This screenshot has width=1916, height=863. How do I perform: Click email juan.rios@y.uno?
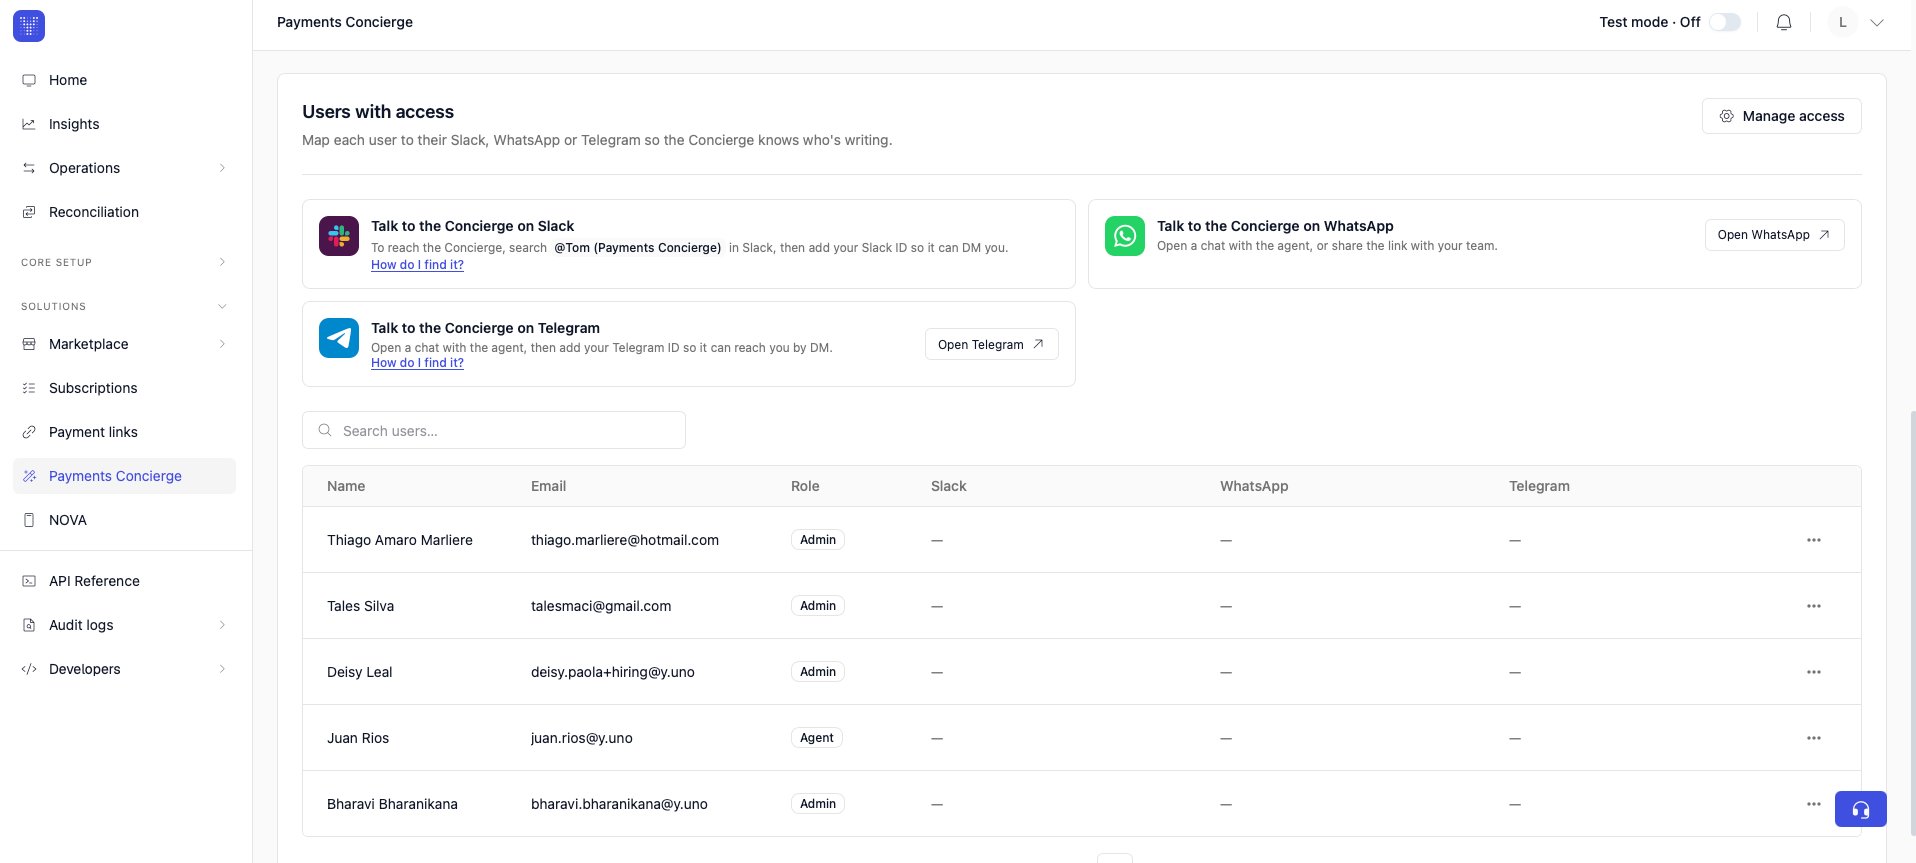click(582, 738)
